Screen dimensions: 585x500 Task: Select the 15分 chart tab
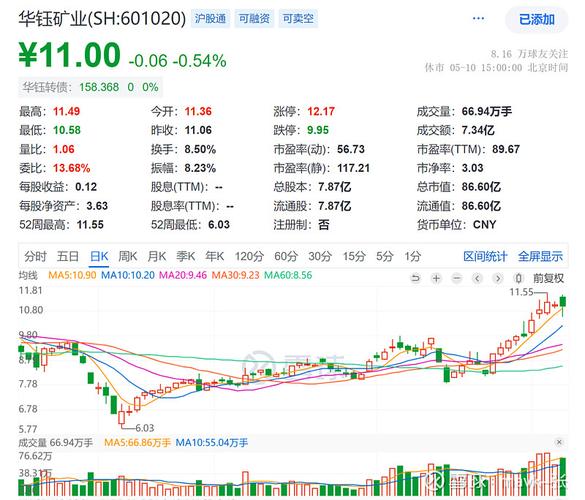354,256
